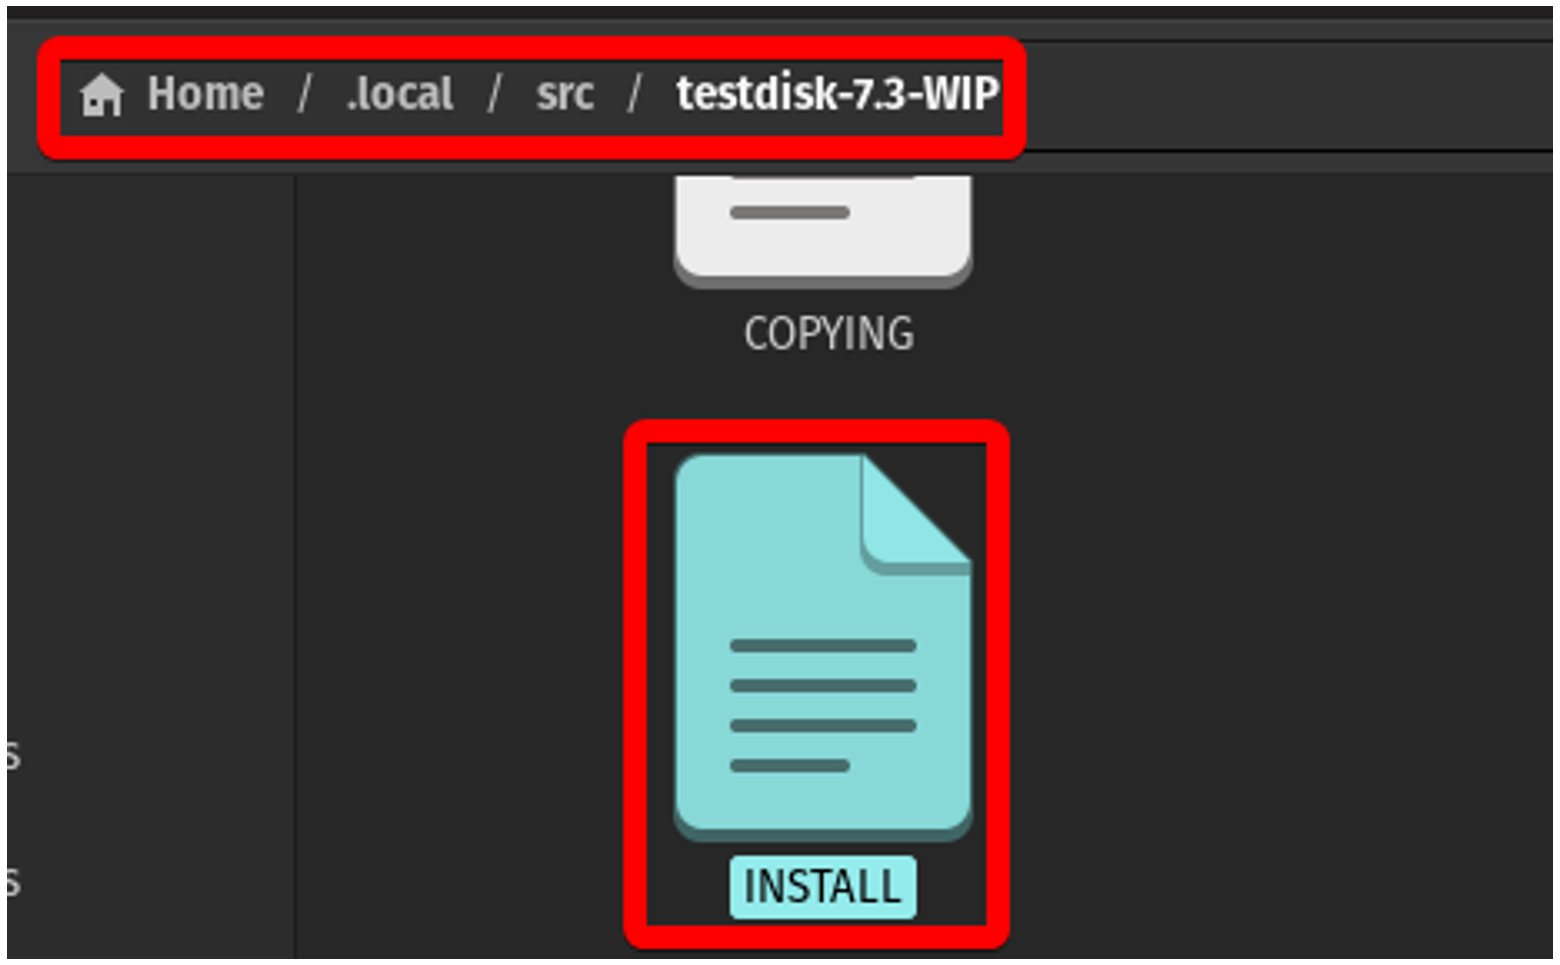1560x965 pixels.
Task: Open the .local folder breadcrumb
Action: click(400, 94)
